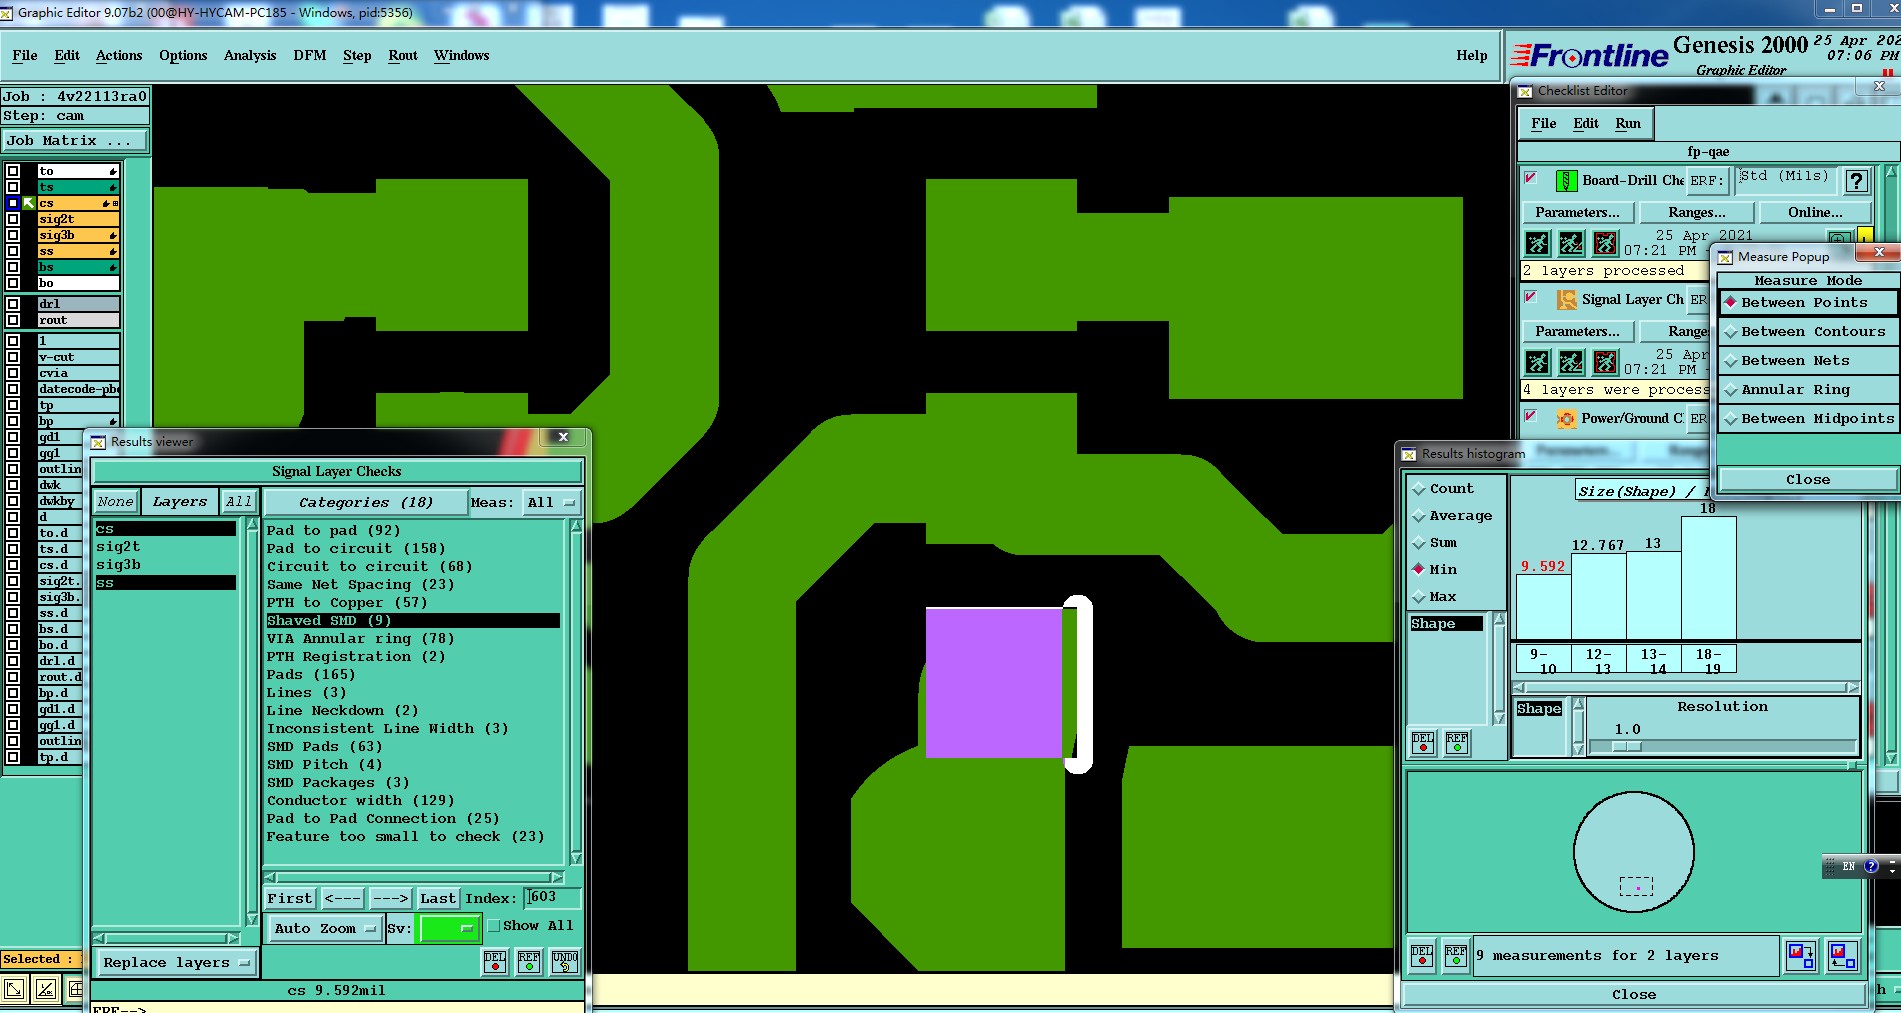Click First button in Results viewer

(x=290, y=899)
